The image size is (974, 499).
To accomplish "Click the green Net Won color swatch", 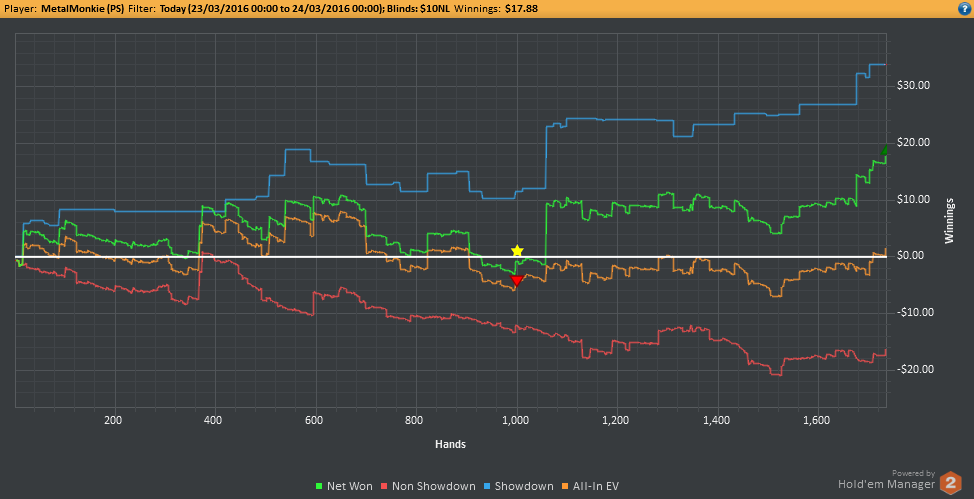I will coord(320,487).
